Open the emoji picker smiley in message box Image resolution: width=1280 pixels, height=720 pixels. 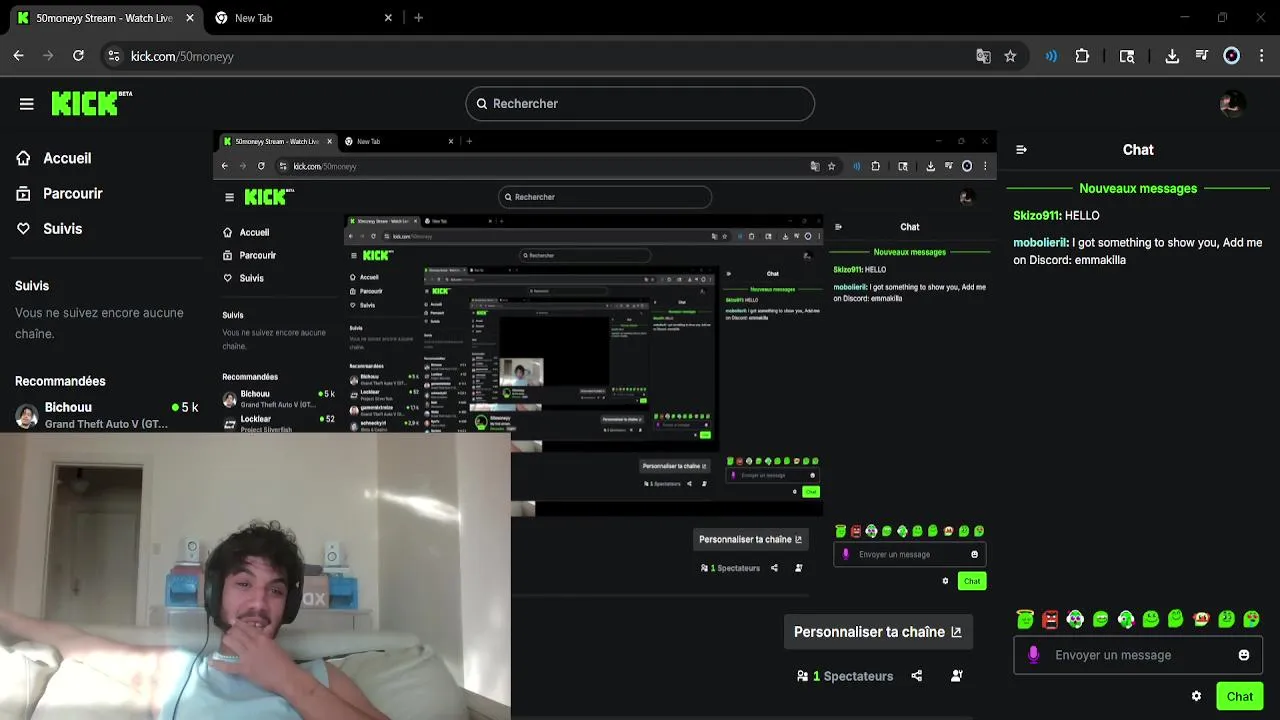(1244, 655)
